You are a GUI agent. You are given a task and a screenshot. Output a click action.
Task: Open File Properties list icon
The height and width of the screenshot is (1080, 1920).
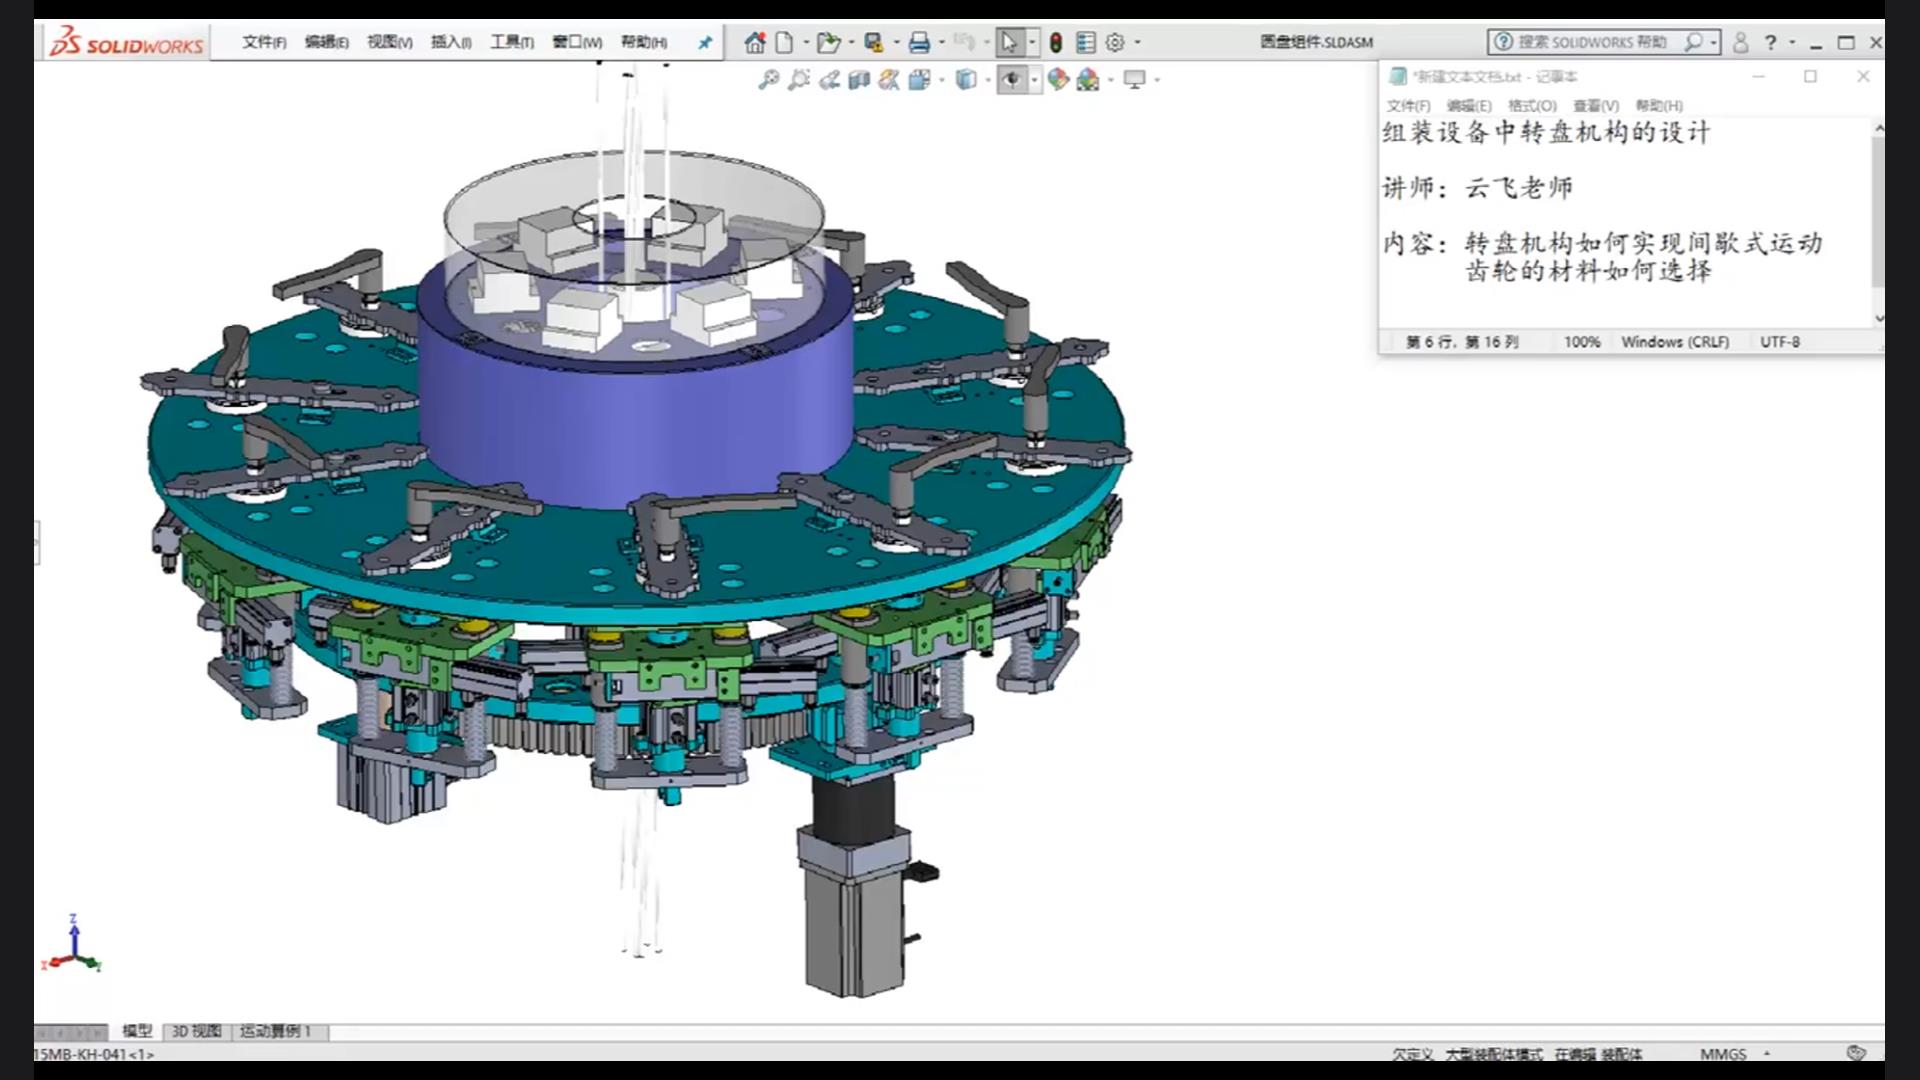[x=1086, y=43]
